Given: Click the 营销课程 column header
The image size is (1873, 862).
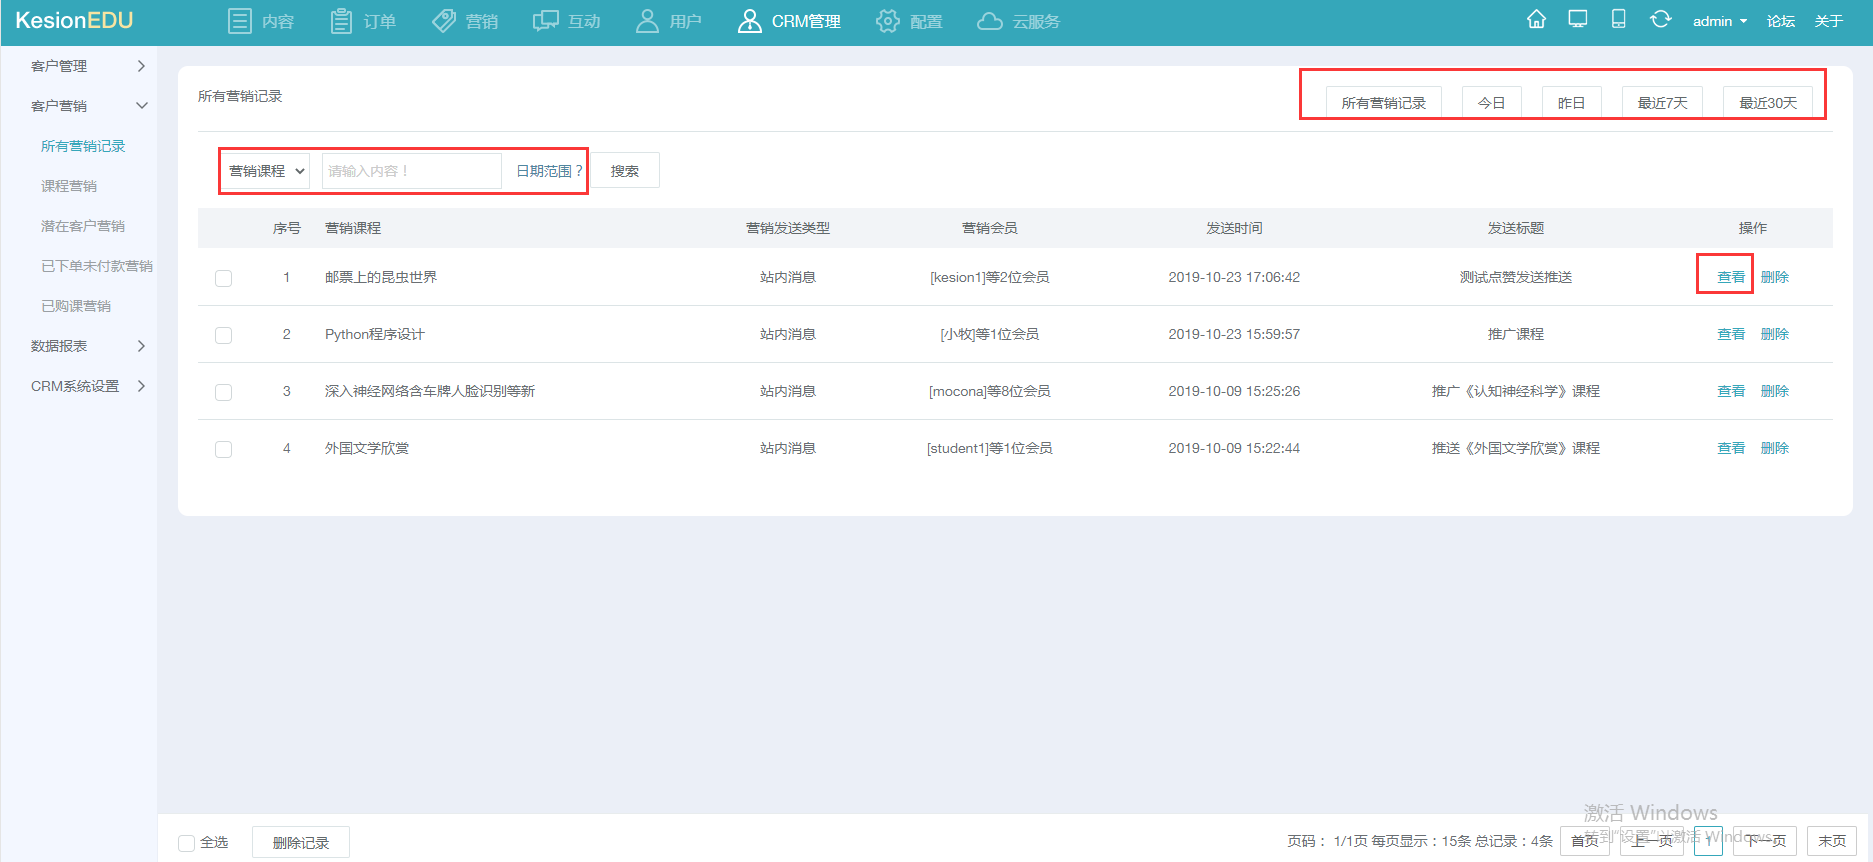Looking at the screenshot, I should (353, 228).
